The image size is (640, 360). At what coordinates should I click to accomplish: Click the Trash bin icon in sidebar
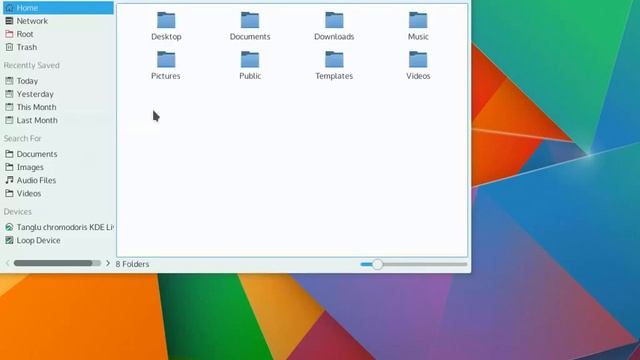point(9,47)
